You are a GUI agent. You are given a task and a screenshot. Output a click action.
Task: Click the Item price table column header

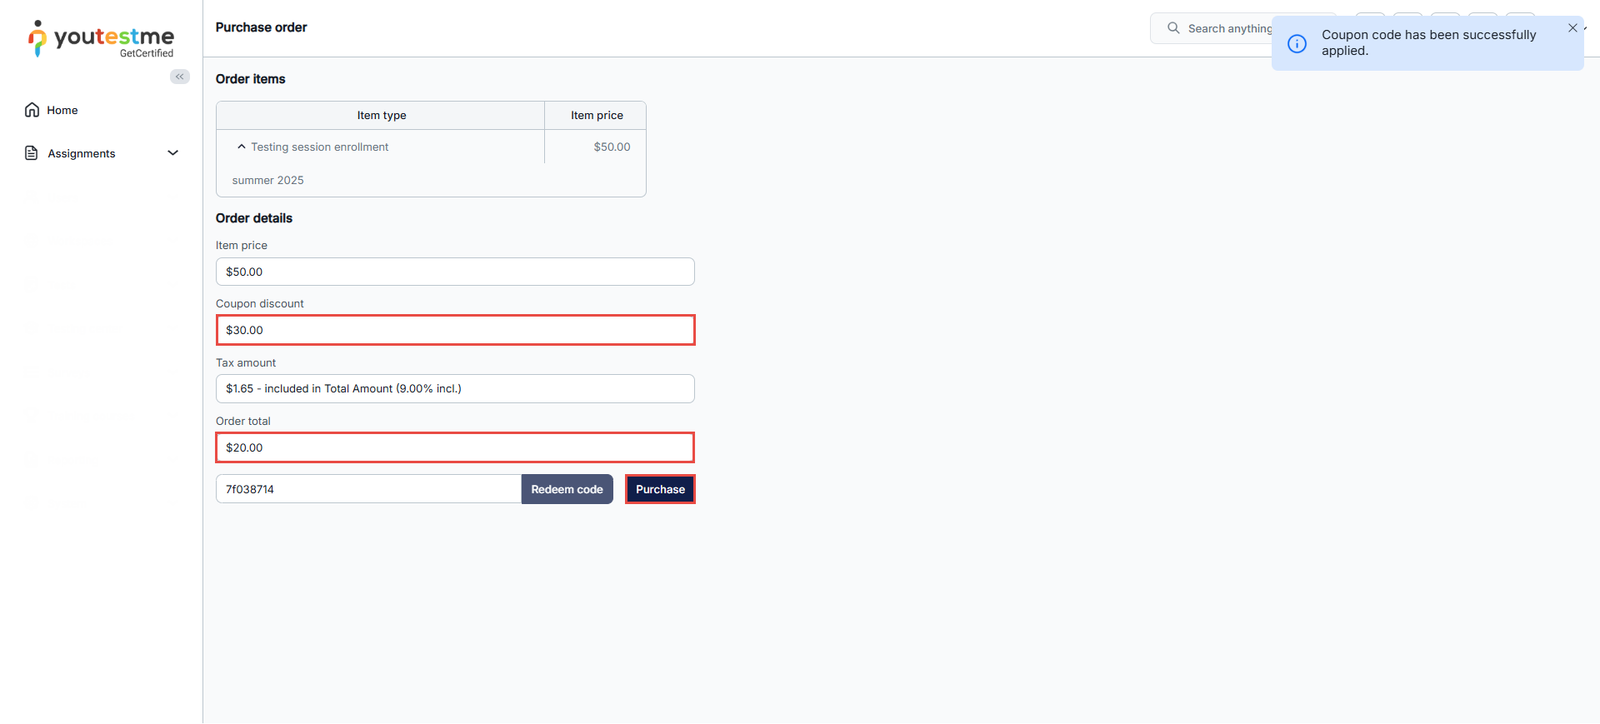point(596,115)
